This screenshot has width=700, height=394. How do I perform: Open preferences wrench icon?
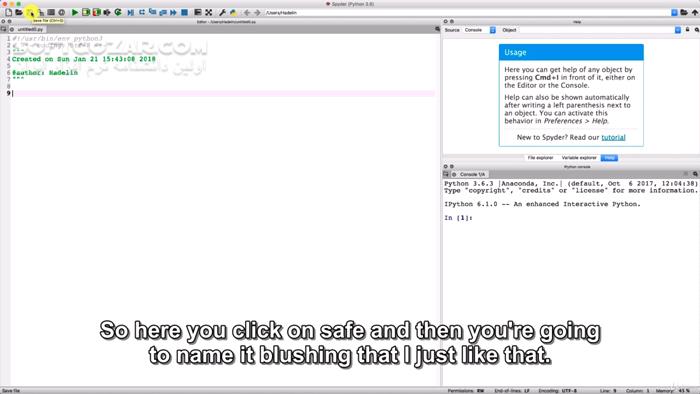222,12
